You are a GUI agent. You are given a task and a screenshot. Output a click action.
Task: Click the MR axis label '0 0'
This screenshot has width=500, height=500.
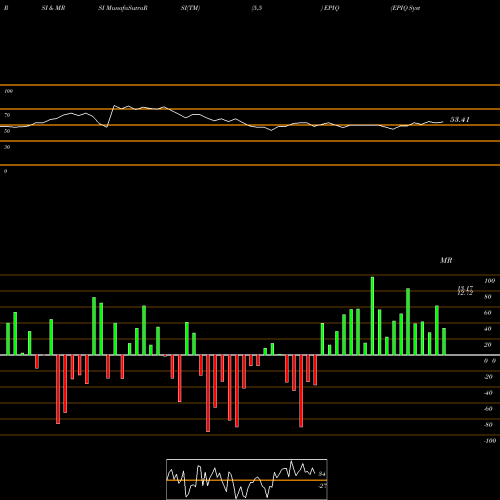[x=490, y=361]
